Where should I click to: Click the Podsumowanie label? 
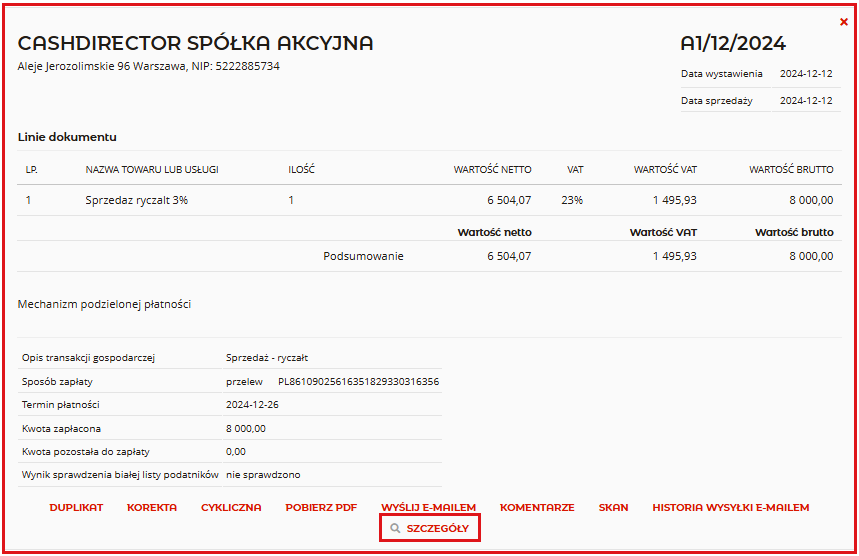363,256
